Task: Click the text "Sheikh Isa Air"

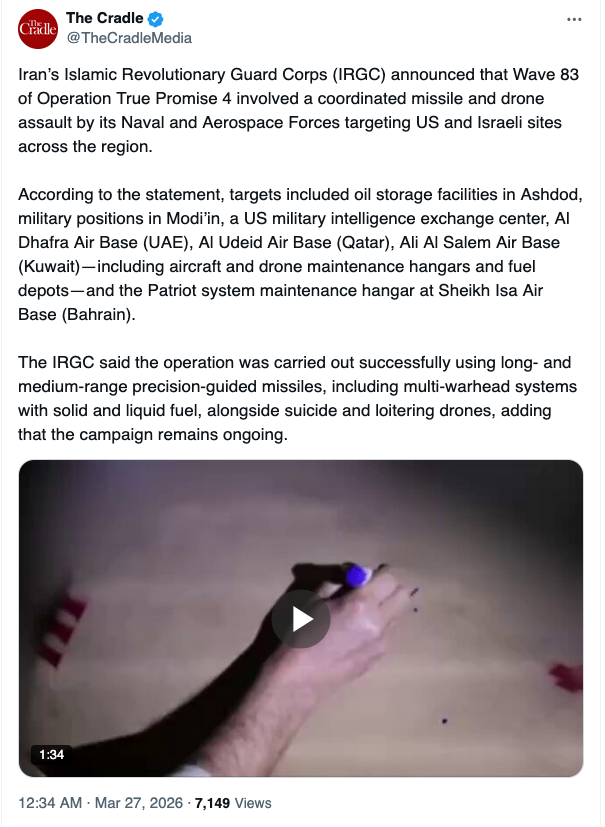Action: [491, 291]
